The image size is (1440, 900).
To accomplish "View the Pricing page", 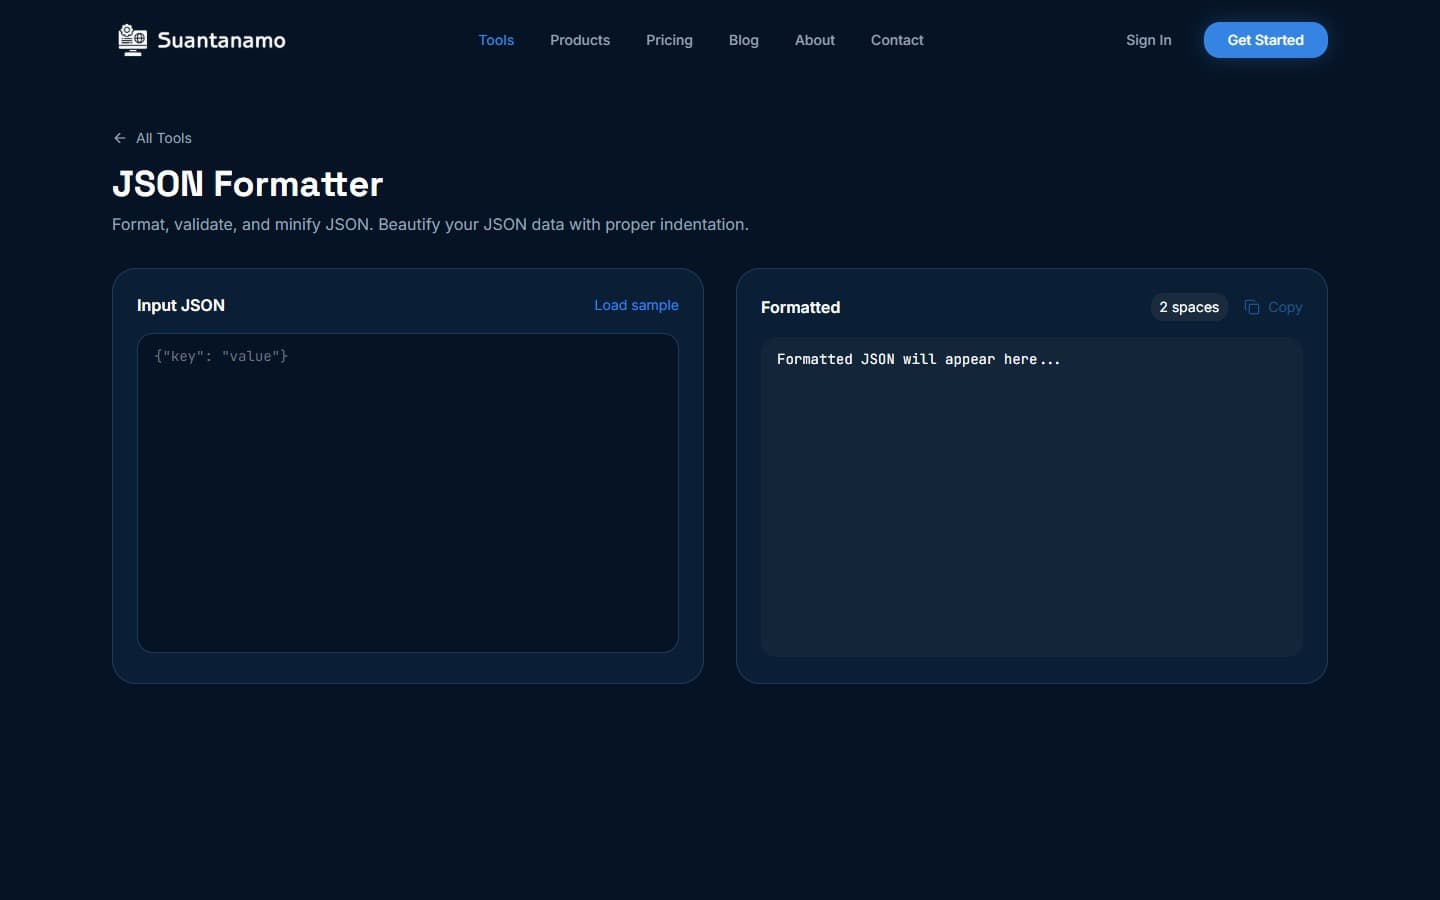I will (669, 40).
